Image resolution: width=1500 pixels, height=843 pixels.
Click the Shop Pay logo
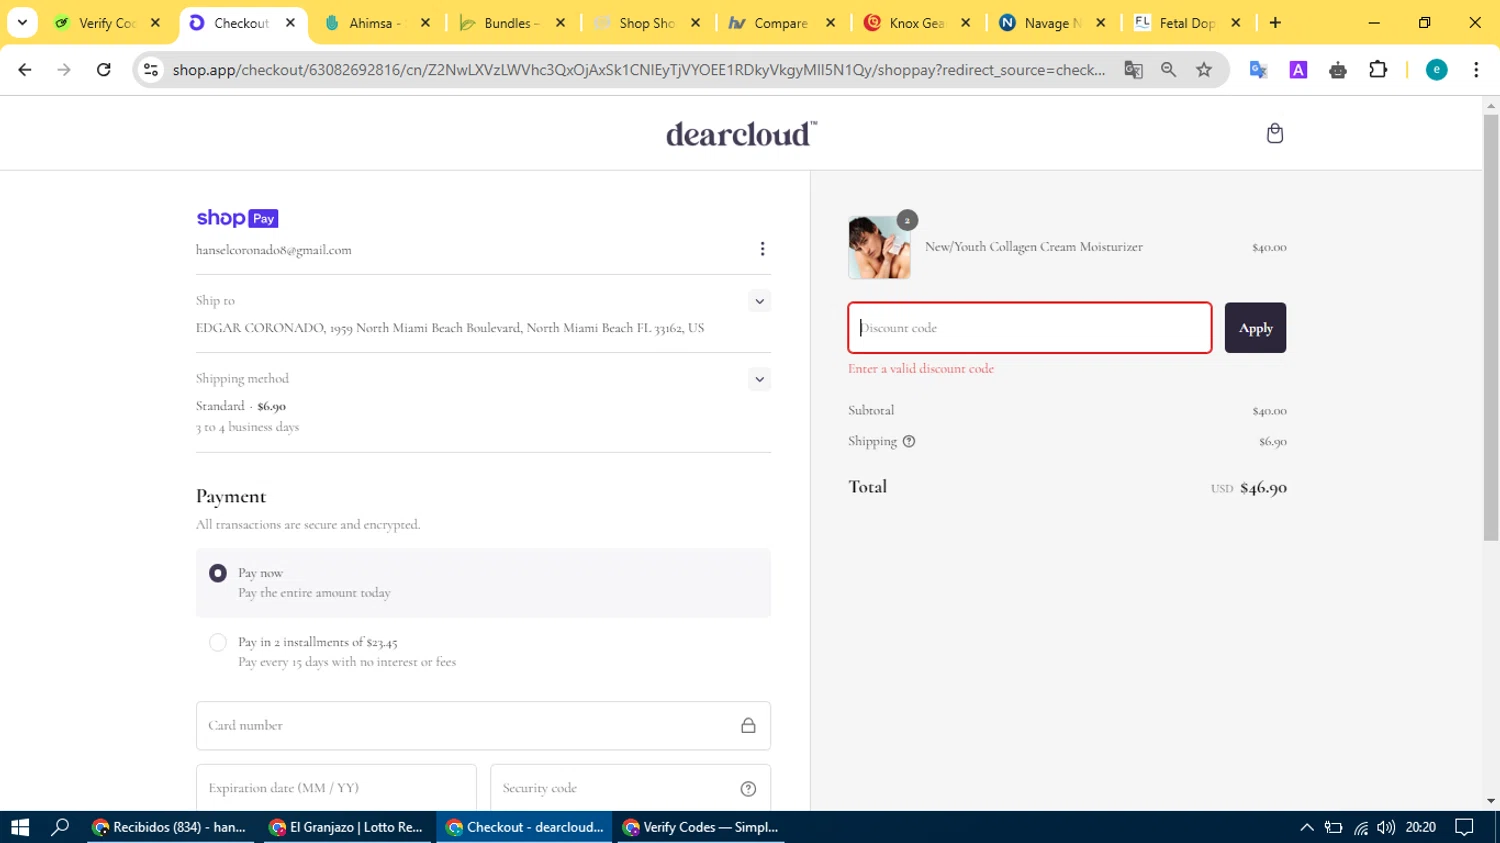click(x=237, y=218)
